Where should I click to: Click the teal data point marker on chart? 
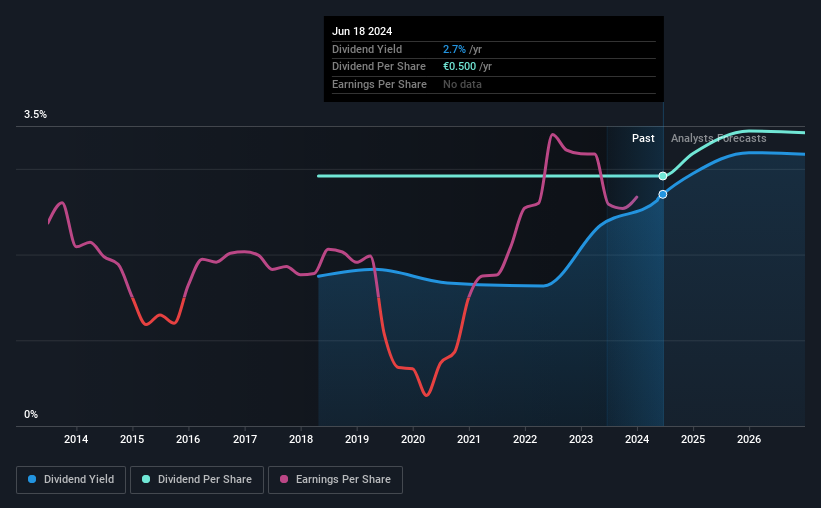click(x=663, y=176)
